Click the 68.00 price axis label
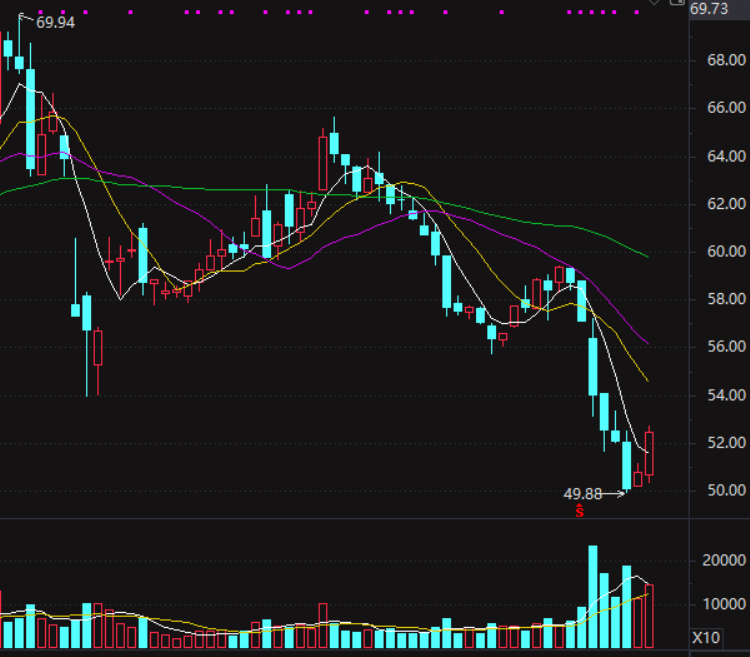Image resolution: width=750 pixels, height=657 pixels. (726, 60)
